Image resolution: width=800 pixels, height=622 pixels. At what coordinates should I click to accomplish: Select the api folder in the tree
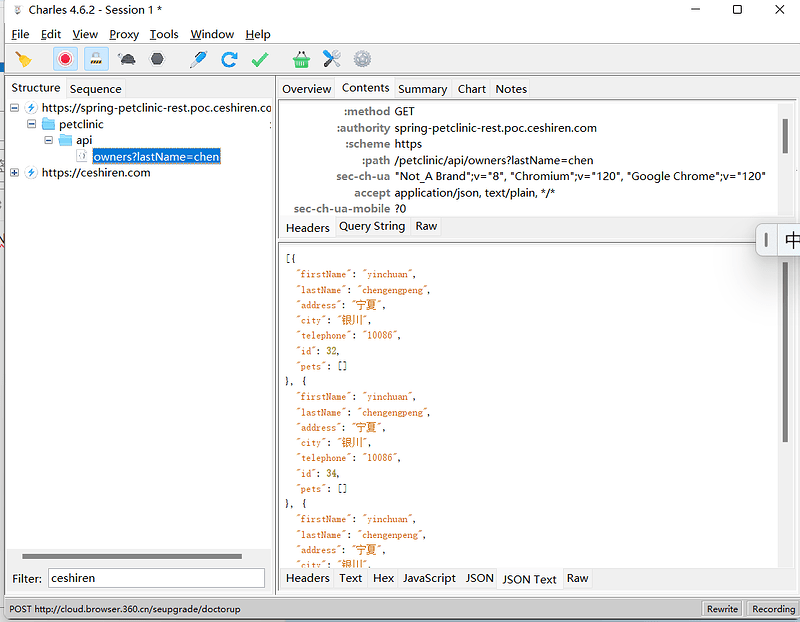pos(84,140)
